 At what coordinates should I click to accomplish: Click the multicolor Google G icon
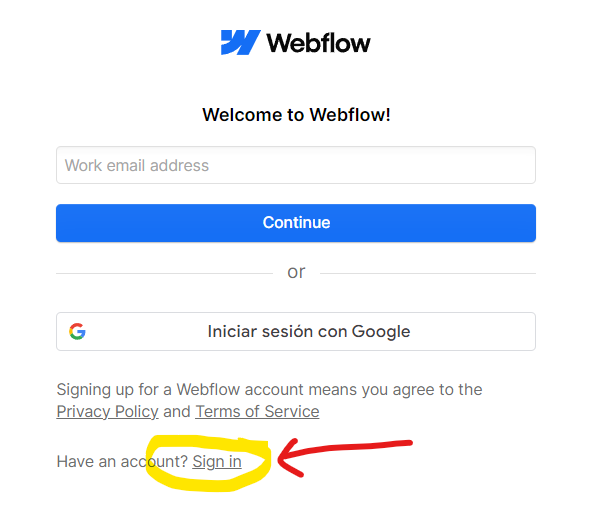(x=77, y=331)
